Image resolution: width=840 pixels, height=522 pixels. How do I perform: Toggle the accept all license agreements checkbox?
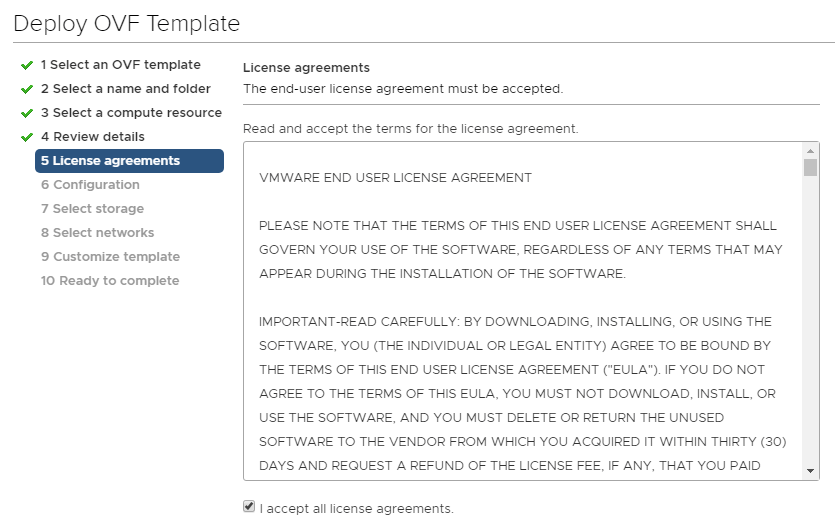point(249,507)
